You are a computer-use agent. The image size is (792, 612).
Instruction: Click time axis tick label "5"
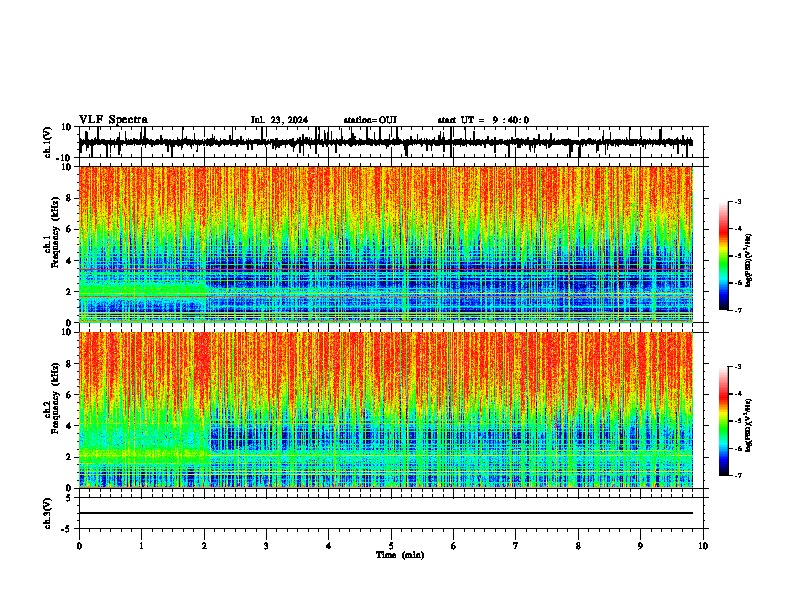391,546
